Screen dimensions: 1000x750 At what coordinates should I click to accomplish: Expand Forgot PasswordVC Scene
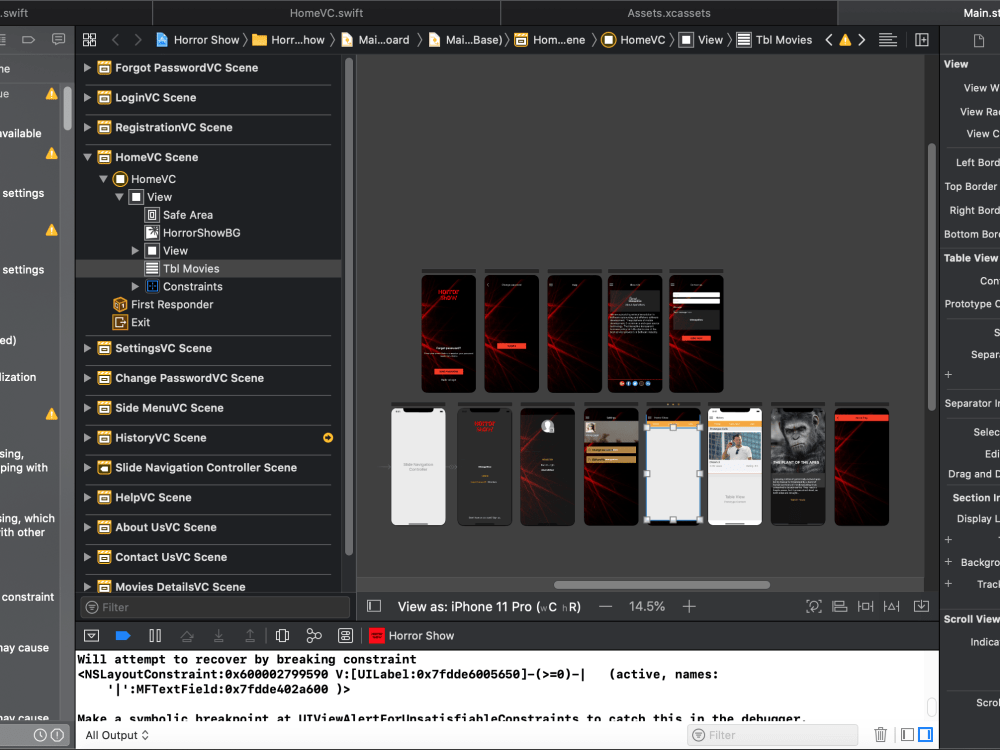pyautogui.click(x=87, y=68)
